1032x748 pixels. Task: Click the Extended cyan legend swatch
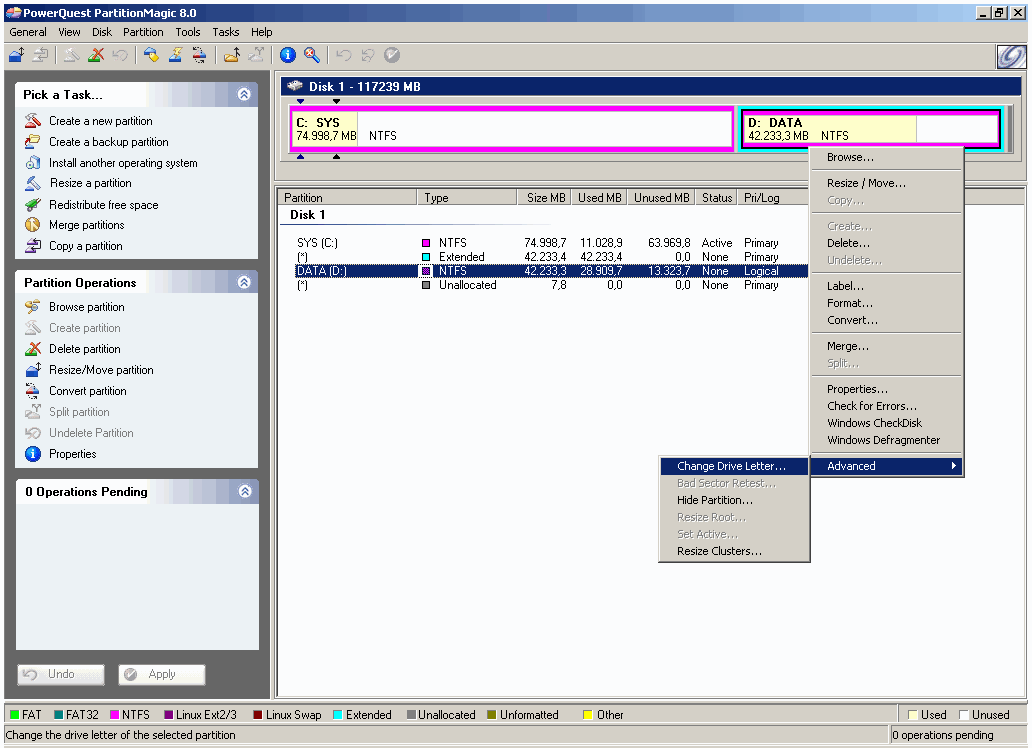(x=338, y=715)
